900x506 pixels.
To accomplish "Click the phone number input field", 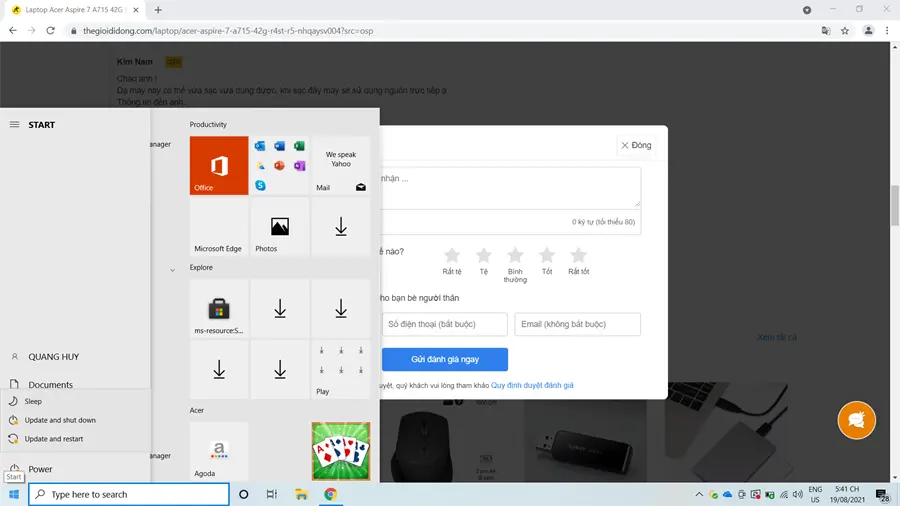I will coord(445,324).
